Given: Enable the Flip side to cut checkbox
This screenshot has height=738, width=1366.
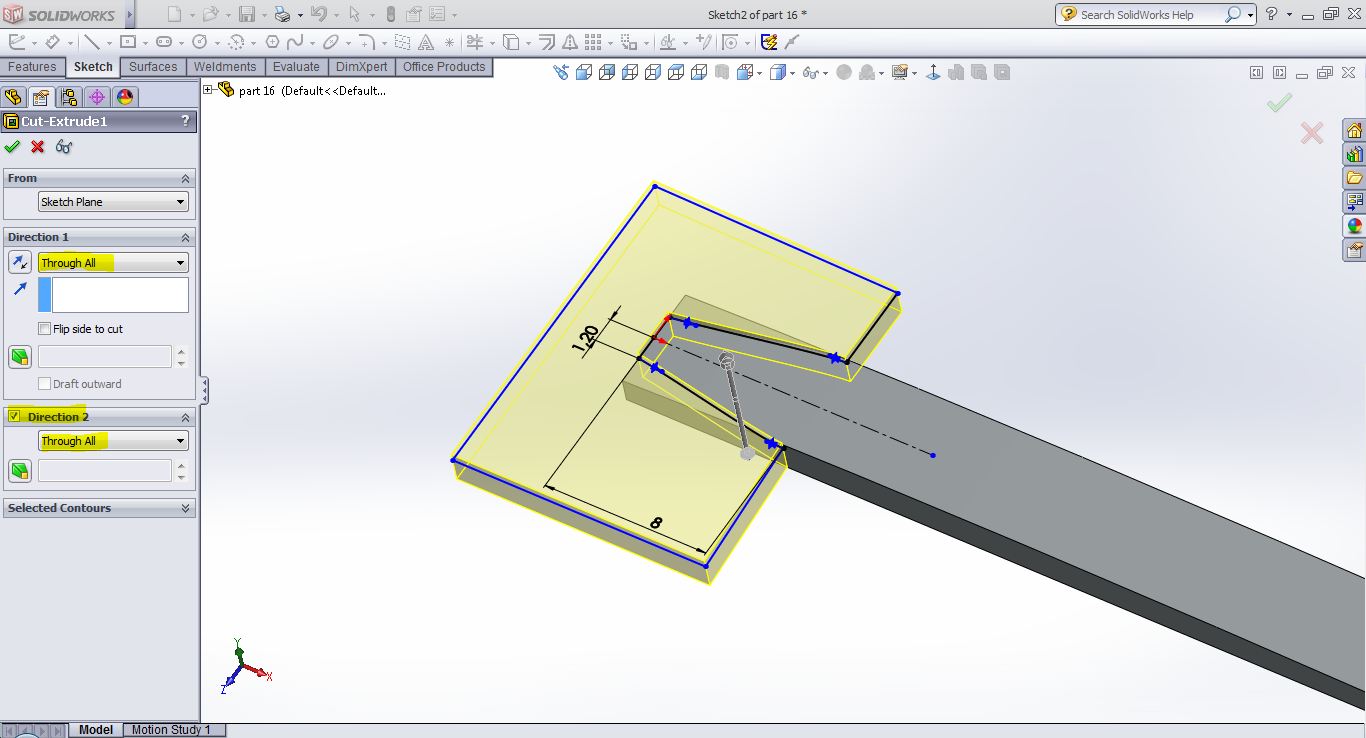Looking at the screenshot, I should click(x=44, y=329).
